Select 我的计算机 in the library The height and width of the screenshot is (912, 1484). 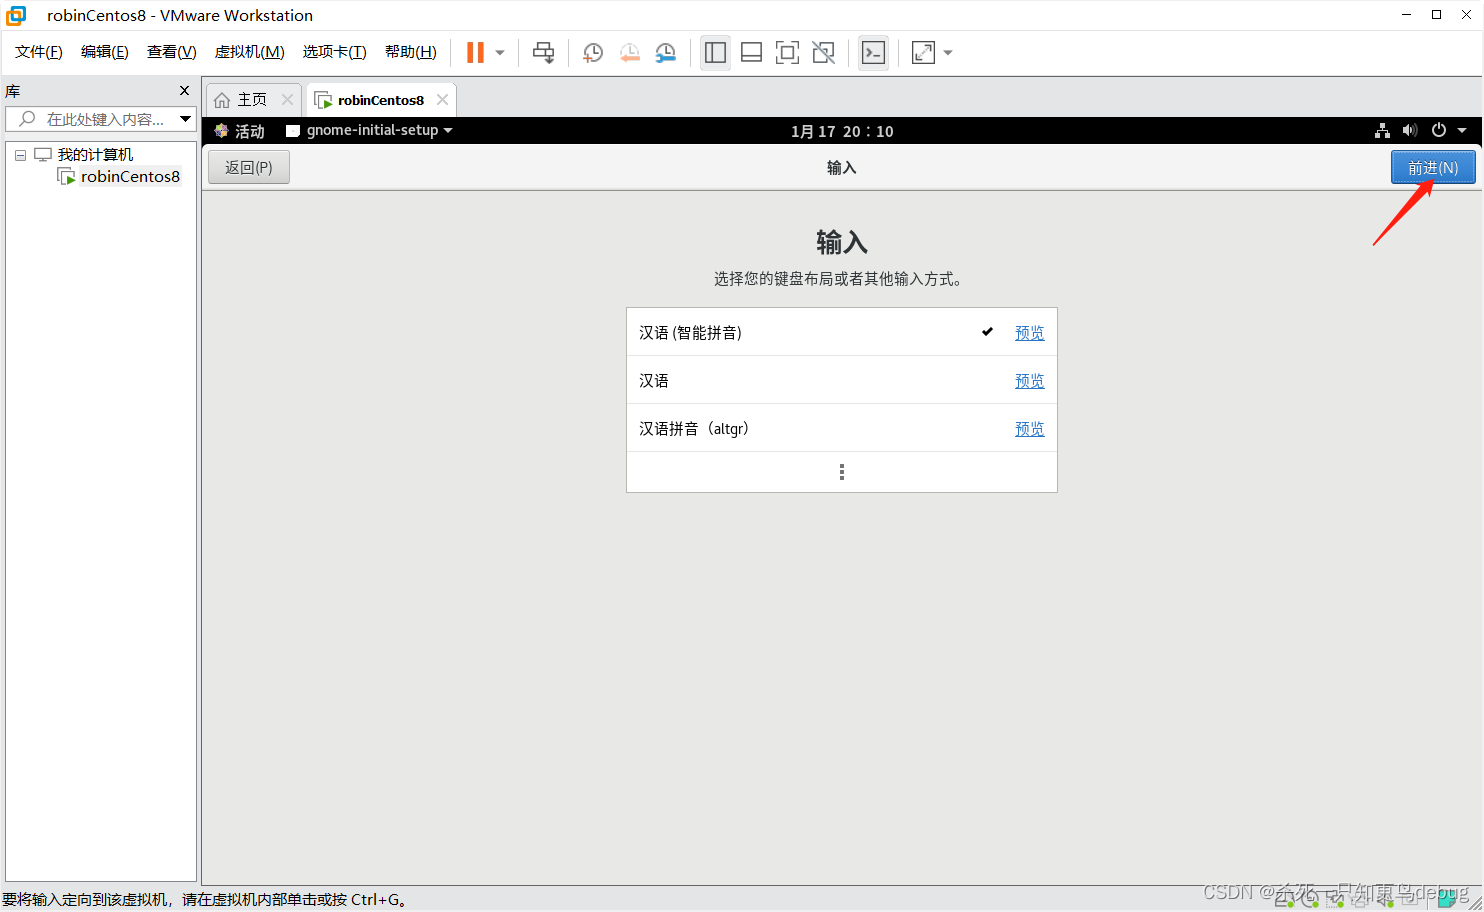pyautogui.click(x=95, y=155)
